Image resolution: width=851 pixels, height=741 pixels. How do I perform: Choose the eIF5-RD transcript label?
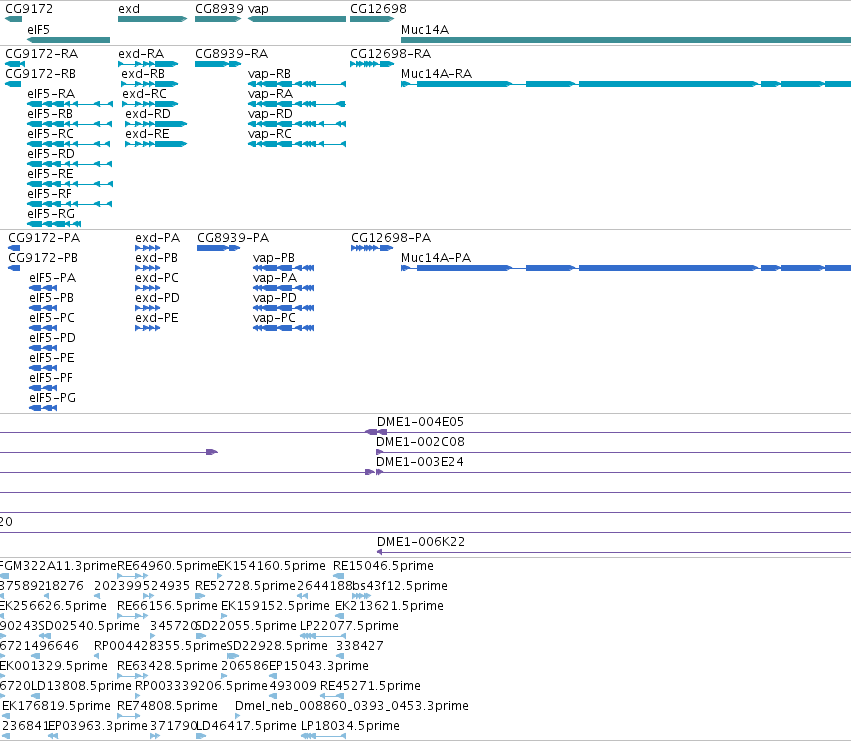(51, 154)
